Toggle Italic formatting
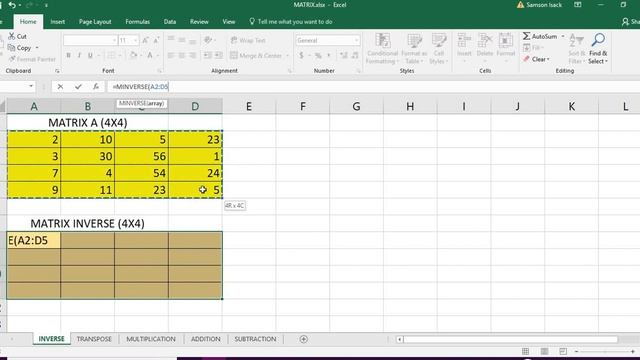The height and width of the screenshot is (360, 640). (79, 56)
